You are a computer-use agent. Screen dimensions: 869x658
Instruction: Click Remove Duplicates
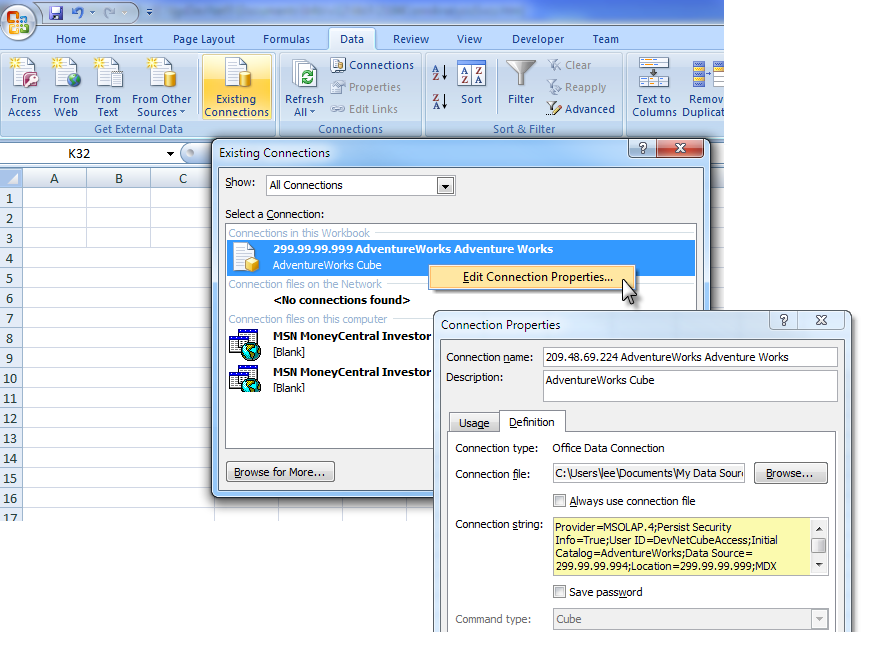[x=703, y=87]
